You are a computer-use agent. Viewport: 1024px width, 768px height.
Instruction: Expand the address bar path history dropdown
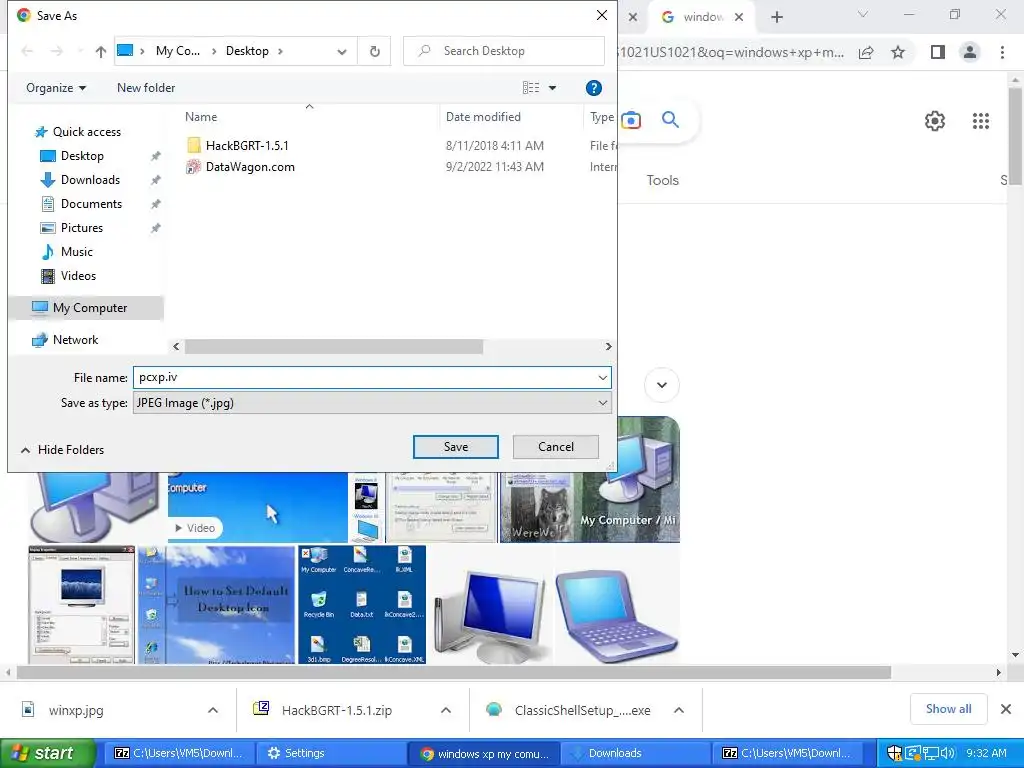pos(342,52)
